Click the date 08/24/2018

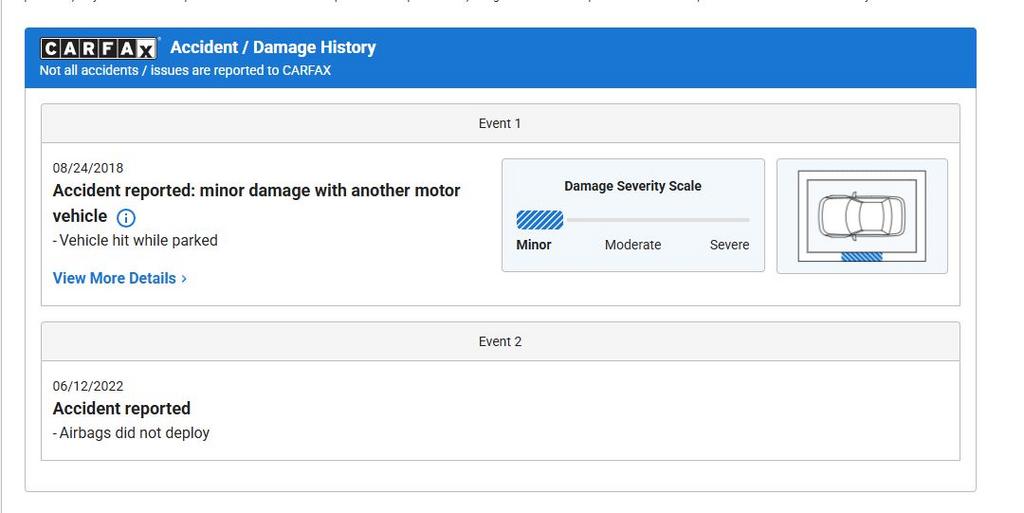pos(88,168)
